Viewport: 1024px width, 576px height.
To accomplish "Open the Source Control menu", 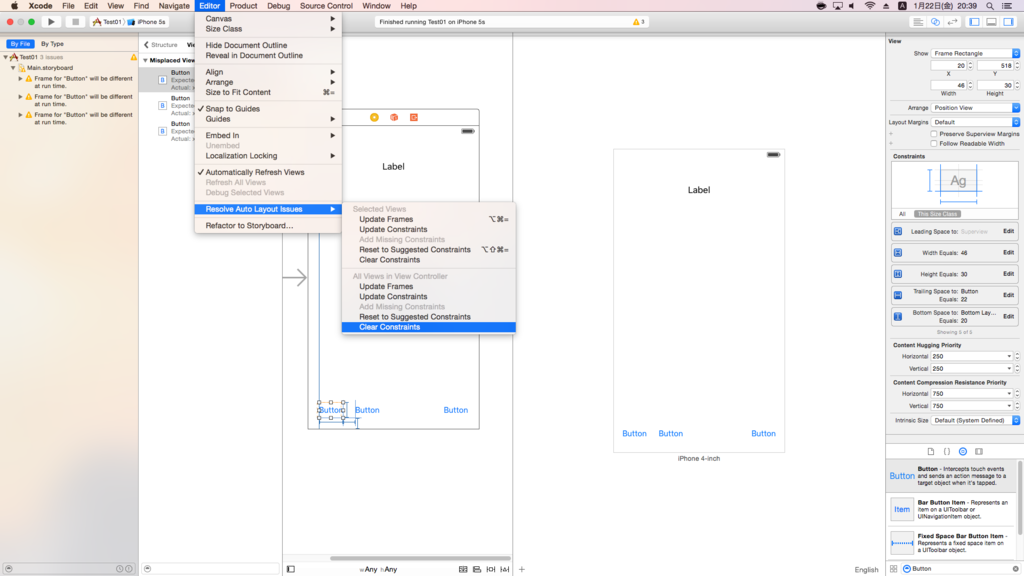I will click(x=326, y=6).
